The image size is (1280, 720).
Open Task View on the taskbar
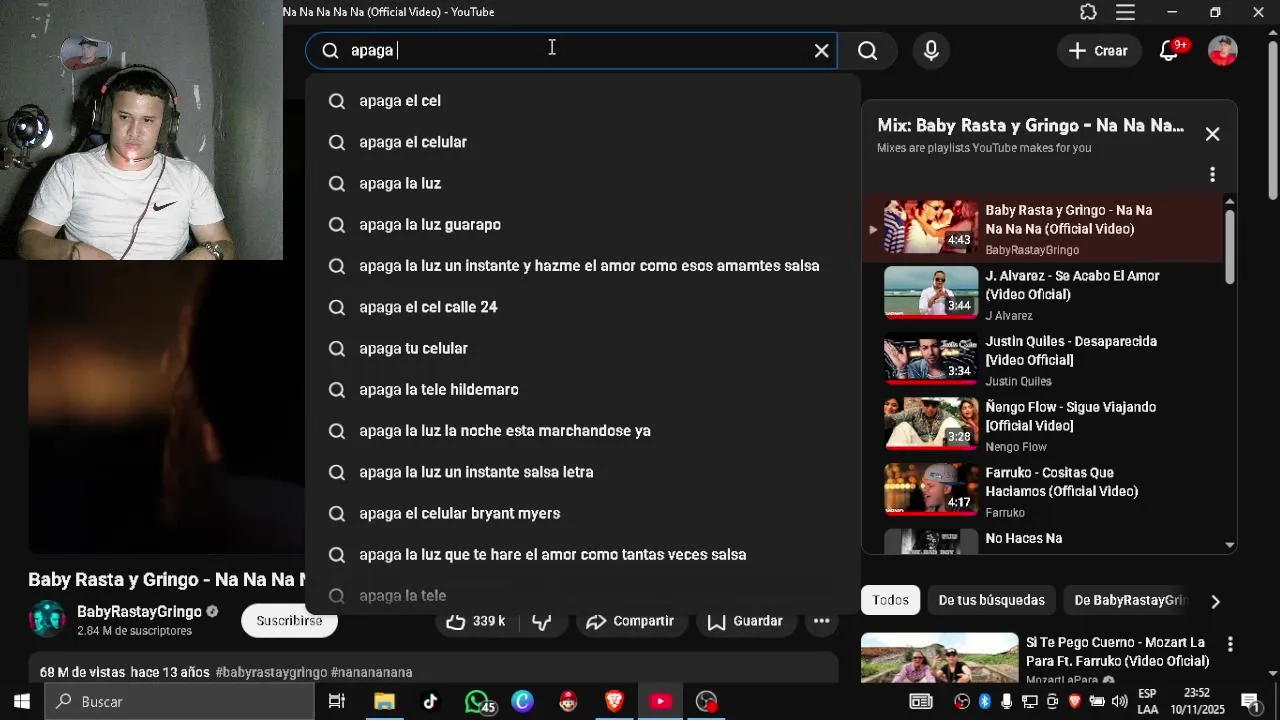click(337, 701)
